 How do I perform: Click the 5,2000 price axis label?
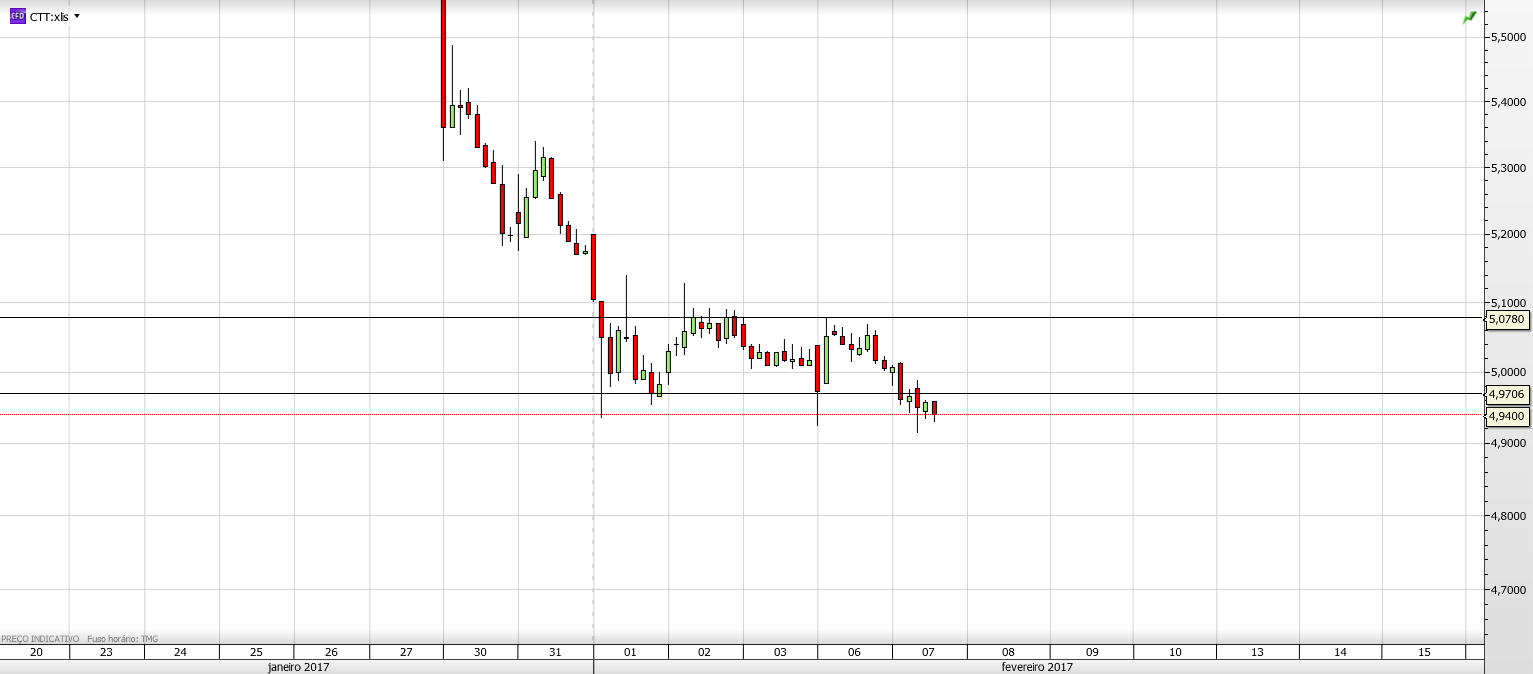1507,234
